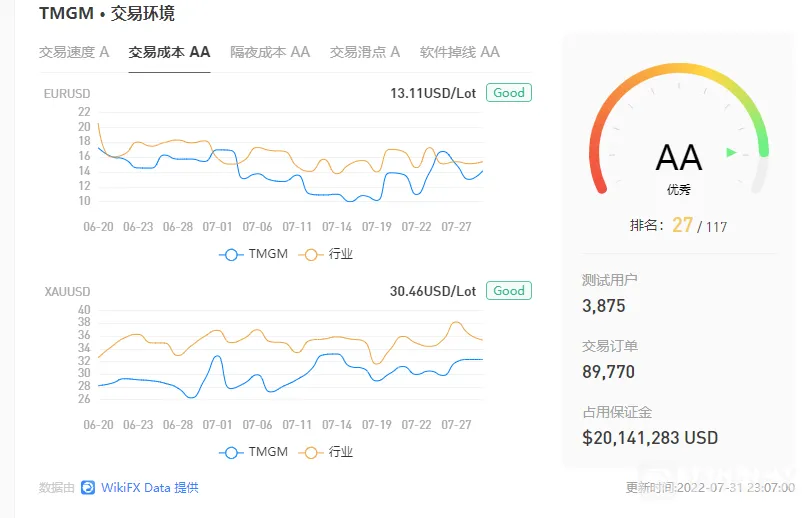Screen dimensions: 809x518
Task: Toggle TMGM series in EURUSD chart legend
Action: pos(253,254)
